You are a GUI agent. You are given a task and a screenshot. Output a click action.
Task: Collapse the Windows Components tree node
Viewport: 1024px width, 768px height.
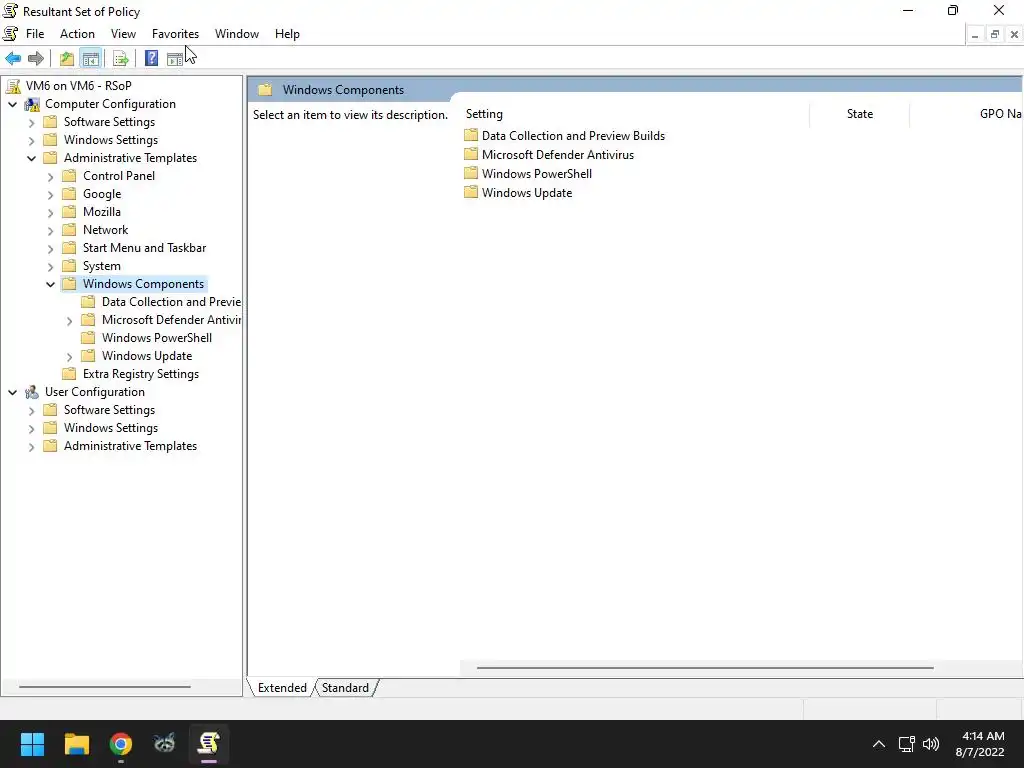click(x=50, y=284)
